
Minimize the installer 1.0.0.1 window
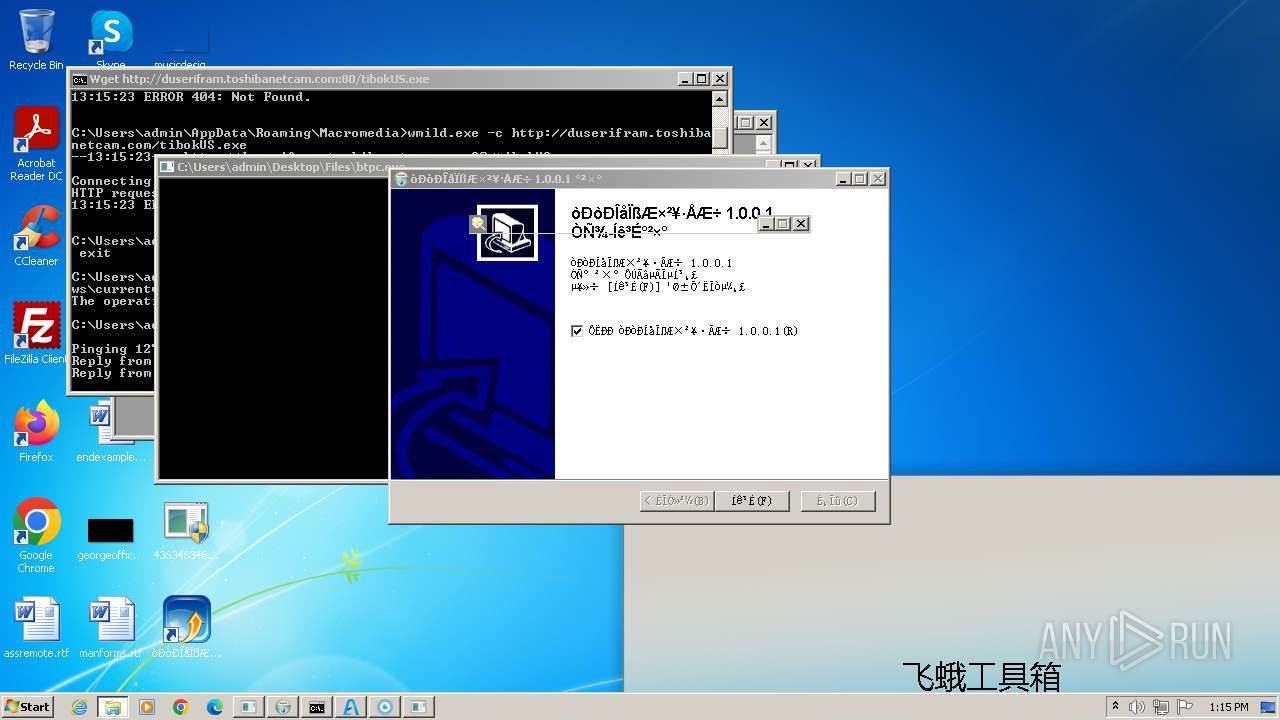[x=844, y=179]
